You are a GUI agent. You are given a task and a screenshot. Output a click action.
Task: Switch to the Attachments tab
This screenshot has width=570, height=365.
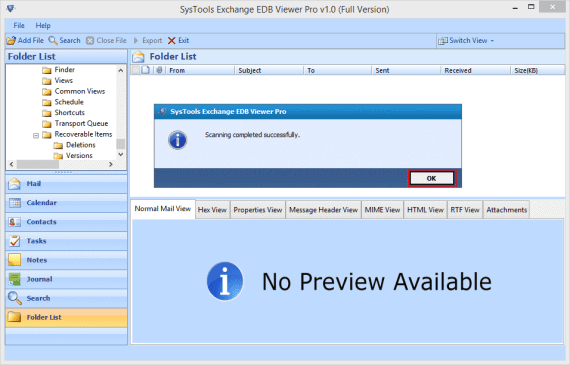coord(506,210)
